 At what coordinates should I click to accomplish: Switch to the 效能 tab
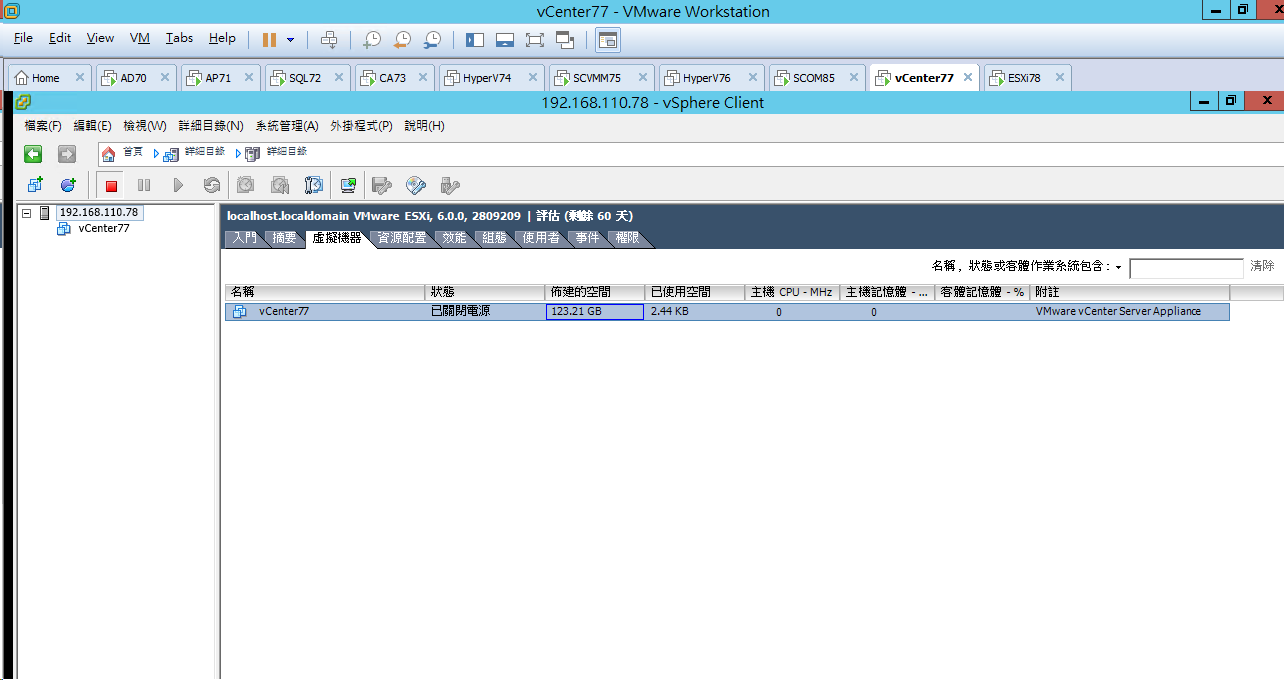(454, 238)
